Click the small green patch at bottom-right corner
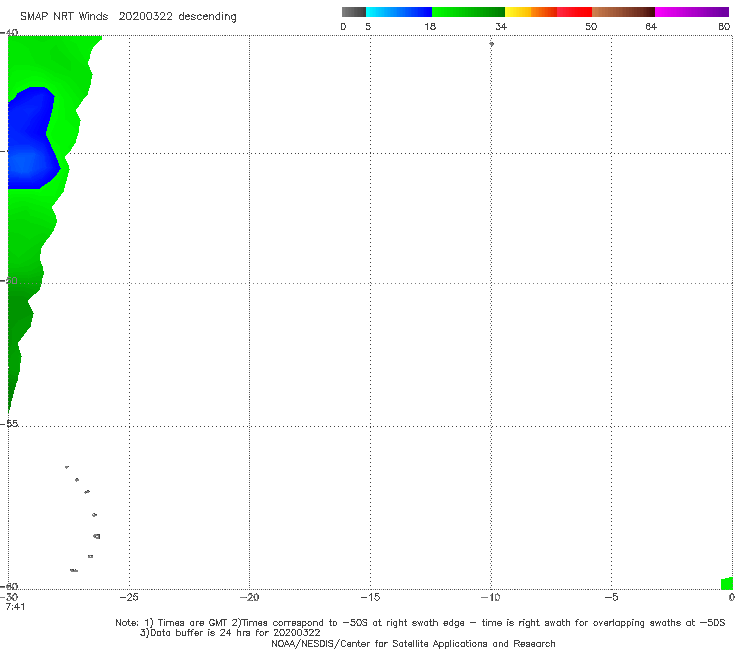 tap(727, 583)
